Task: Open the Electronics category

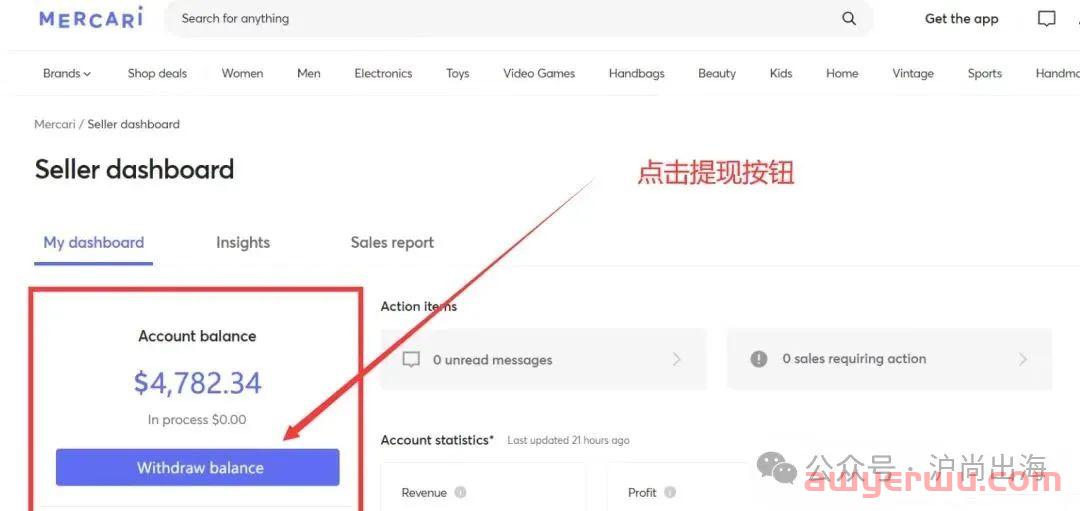Action: click(x=383, y=74)
